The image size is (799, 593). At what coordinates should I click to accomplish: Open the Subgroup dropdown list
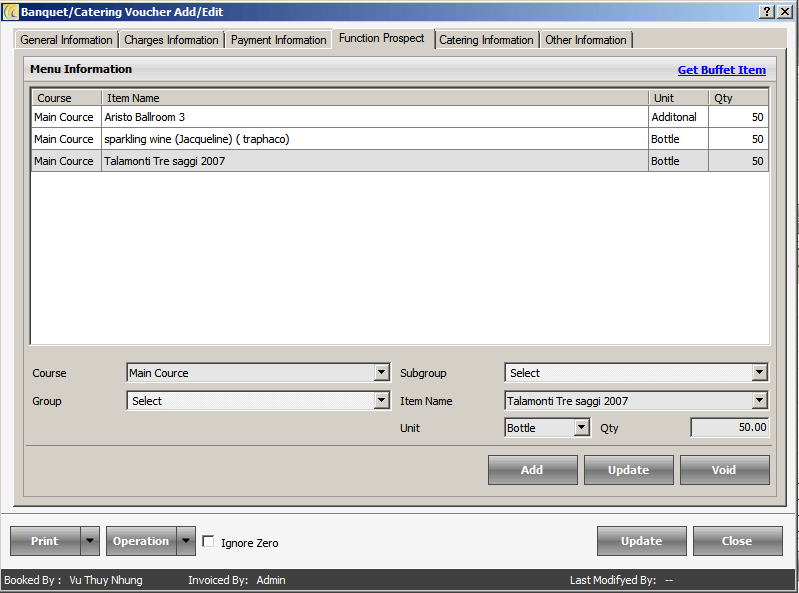[x=760, y=373]
